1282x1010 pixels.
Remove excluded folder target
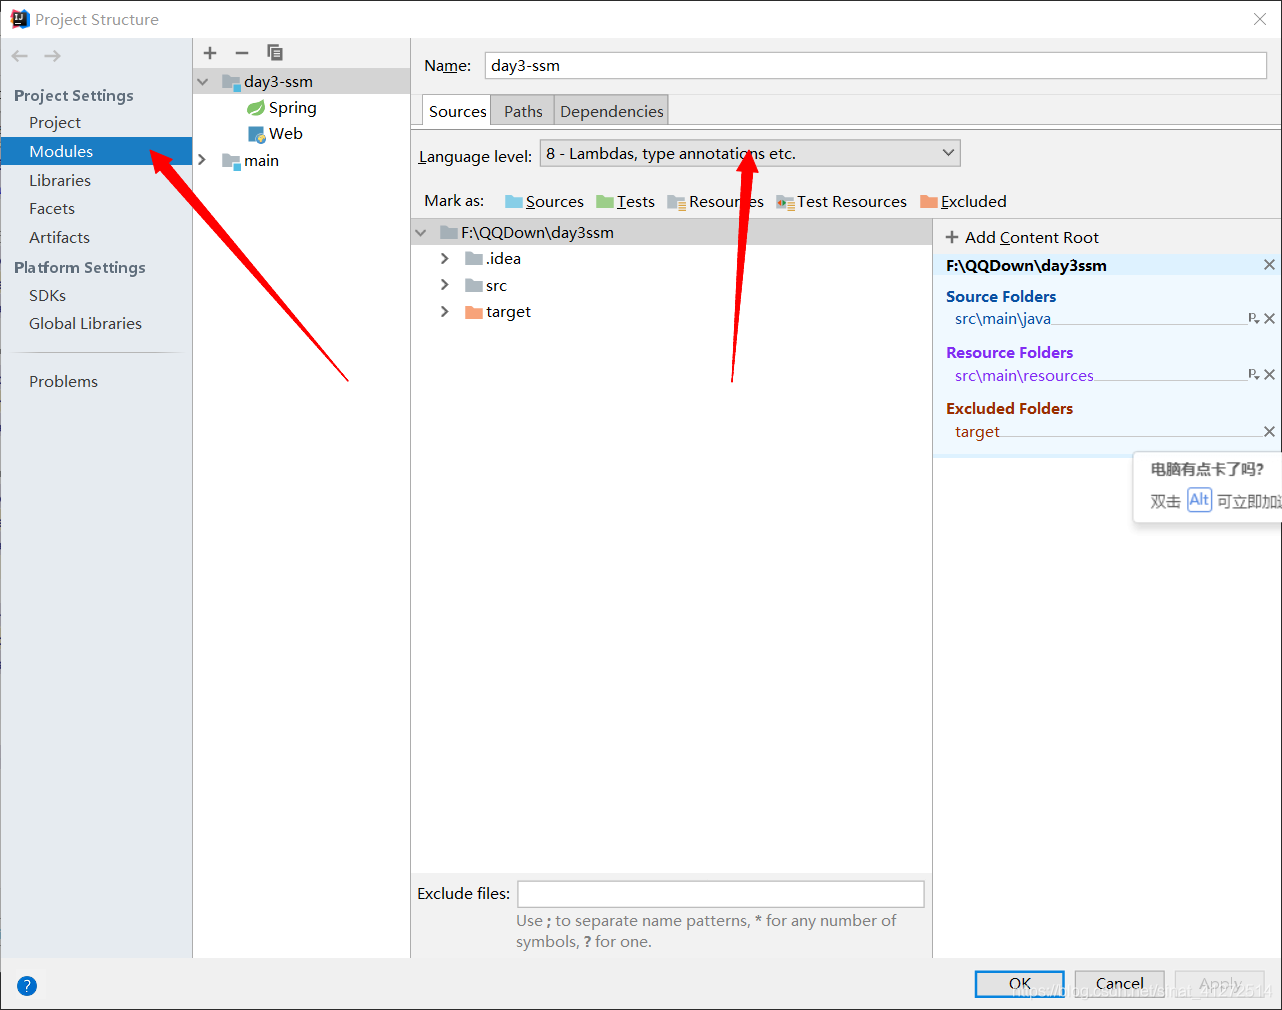1269,432
